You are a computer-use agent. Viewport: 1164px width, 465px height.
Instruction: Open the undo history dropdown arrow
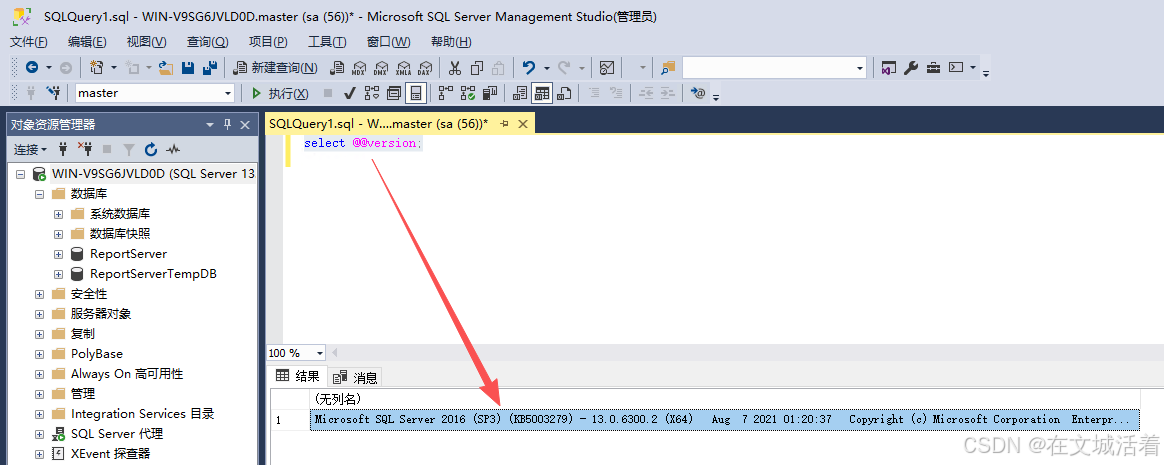(546, 68)
